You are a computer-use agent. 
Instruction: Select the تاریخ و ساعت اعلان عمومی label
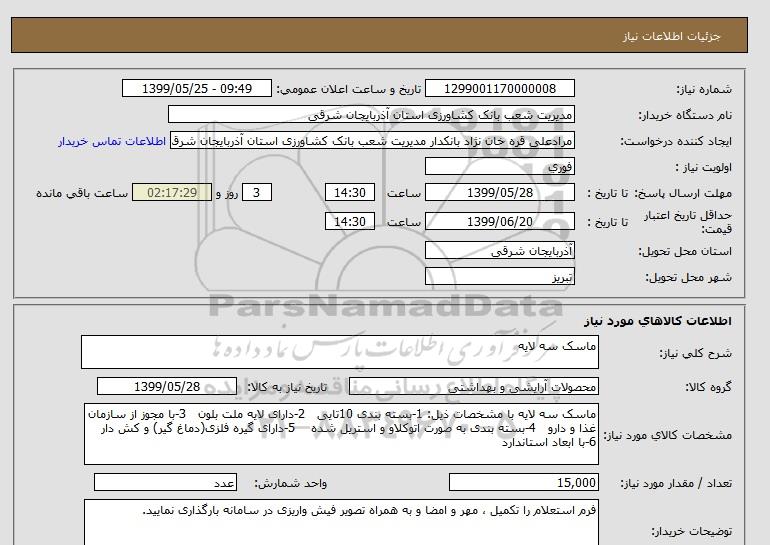point(349,89)
